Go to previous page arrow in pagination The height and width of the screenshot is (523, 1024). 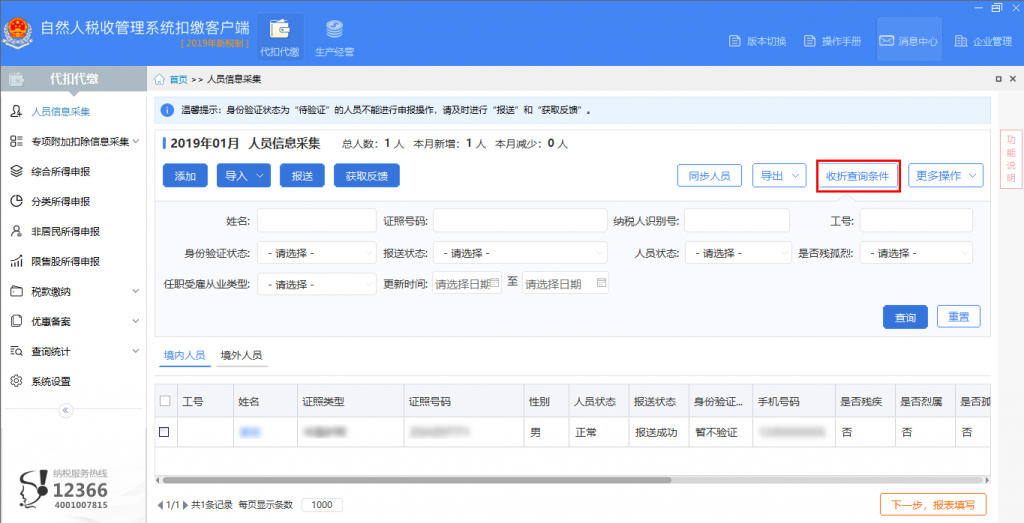[x=161, y=505]
